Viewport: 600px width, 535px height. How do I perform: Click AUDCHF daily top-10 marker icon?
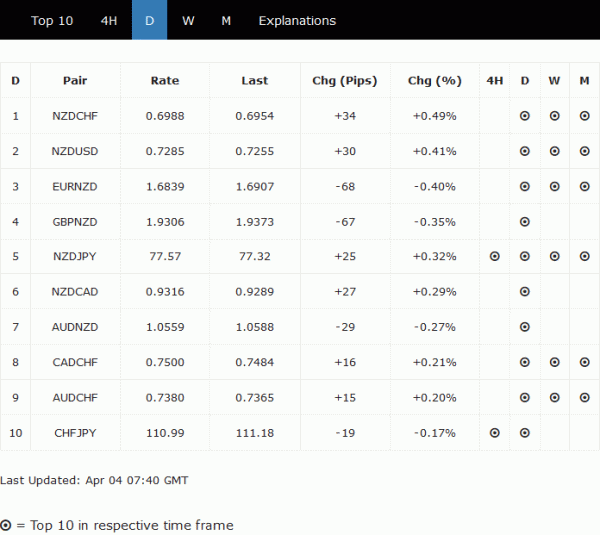(x=525, y=398)
